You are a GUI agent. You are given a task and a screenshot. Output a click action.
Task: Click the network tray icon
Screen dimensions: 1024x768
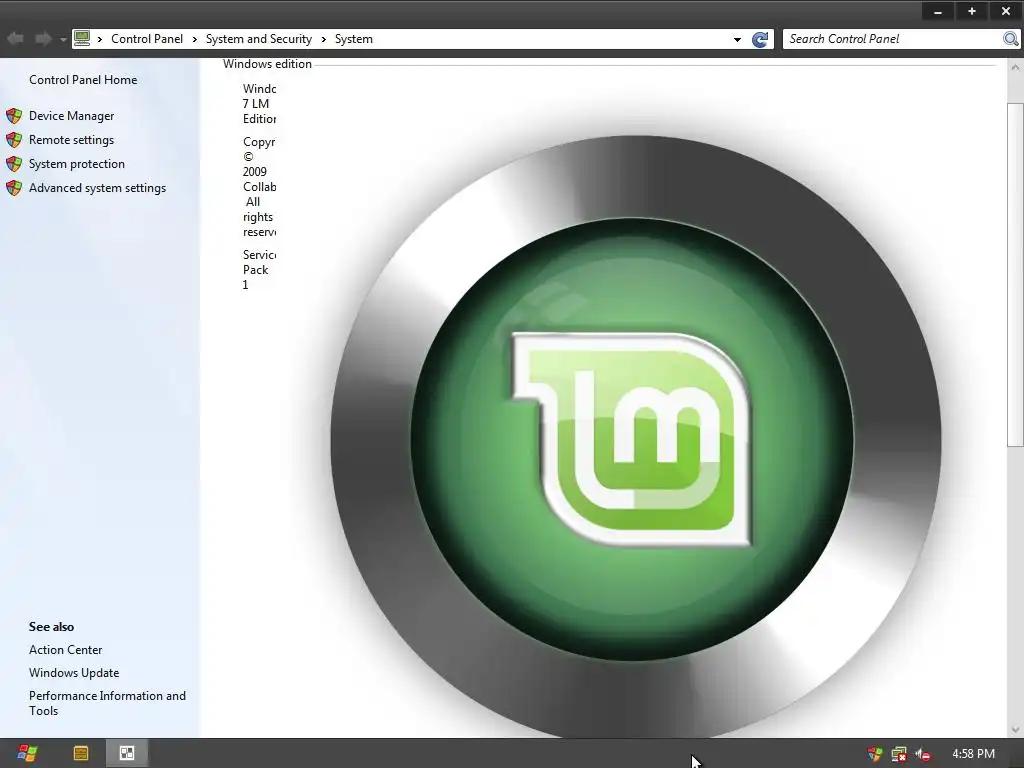coord(899,754)
